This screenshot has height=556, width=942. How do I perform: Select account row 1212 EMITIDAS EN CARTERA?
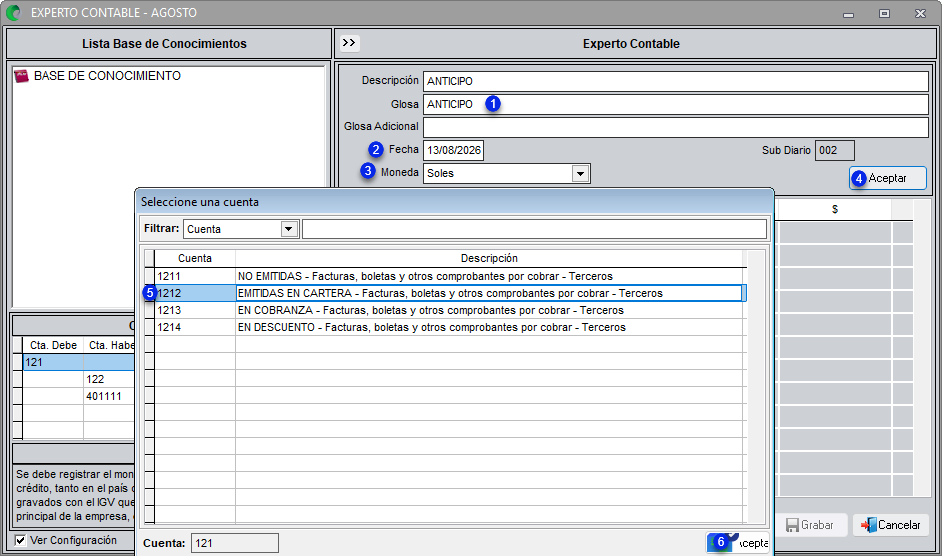coord(445,293)
